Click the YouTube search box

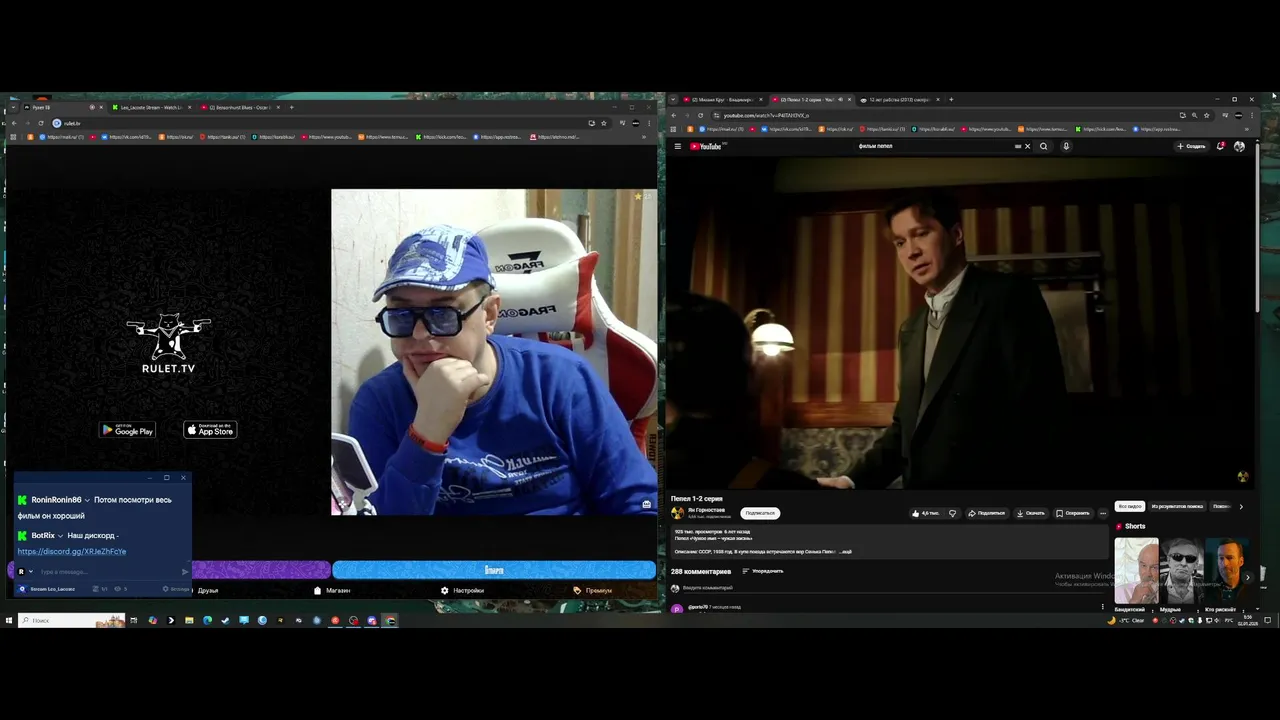pos(935,146)
